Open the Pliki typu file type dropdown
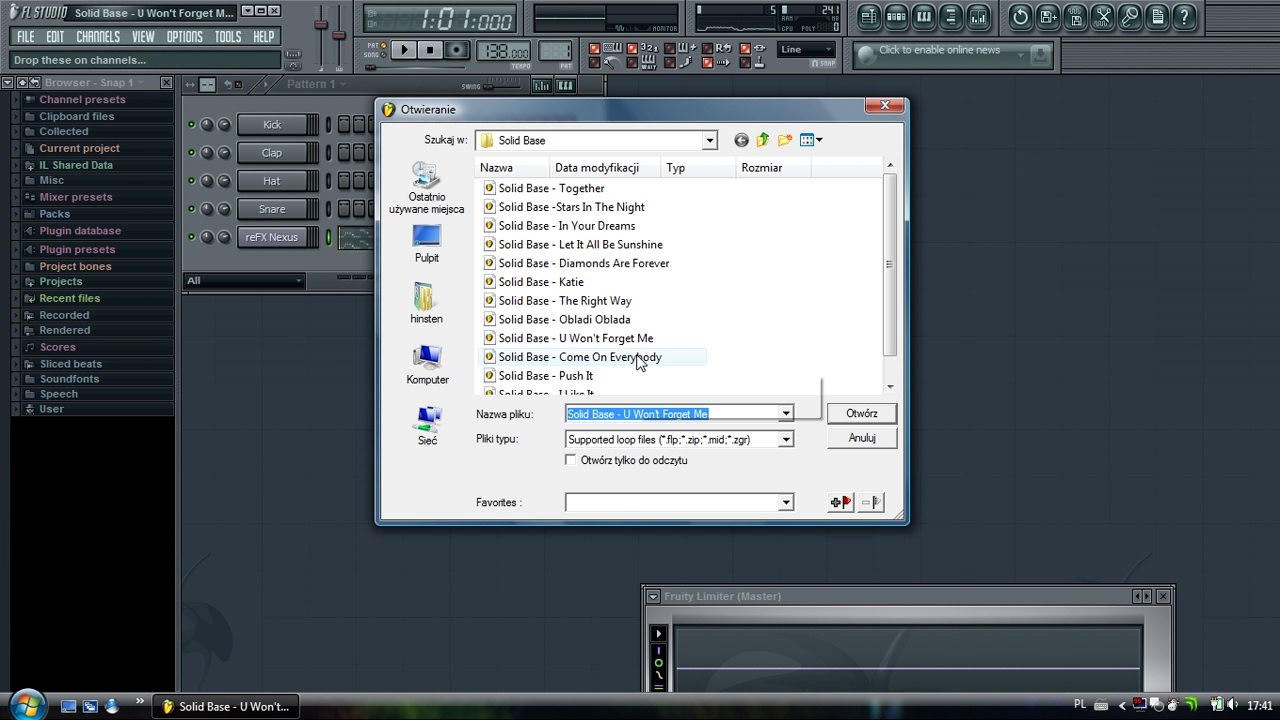This screenshot has height=720, width=1280. pos(786,439)
